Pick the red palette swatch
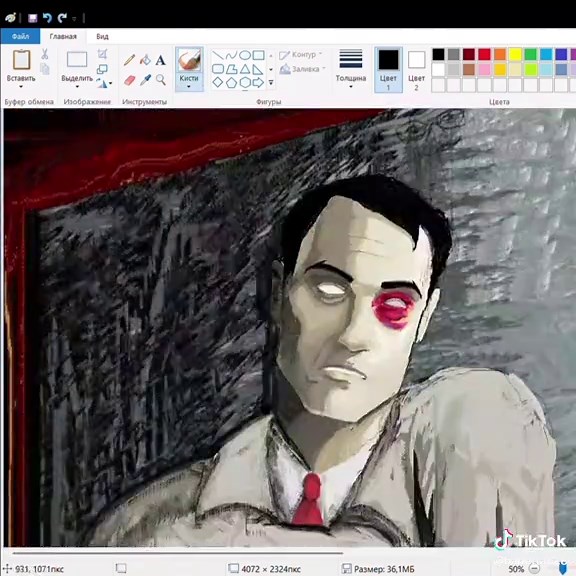The width and height of the screenshot is (576, 576). coord(484,54)
